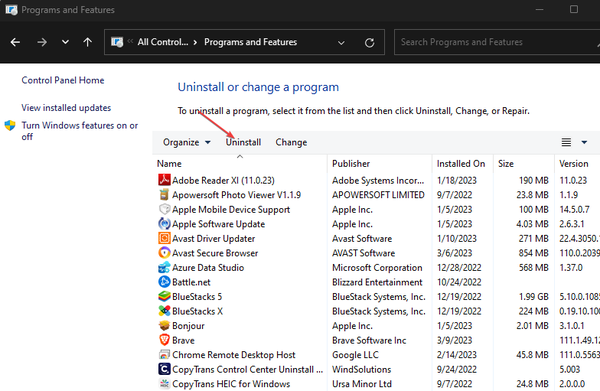Click the CopyTrans HEIC for Windows icon
Viewport: 600px width, 391px height.
tap(164, 383)
